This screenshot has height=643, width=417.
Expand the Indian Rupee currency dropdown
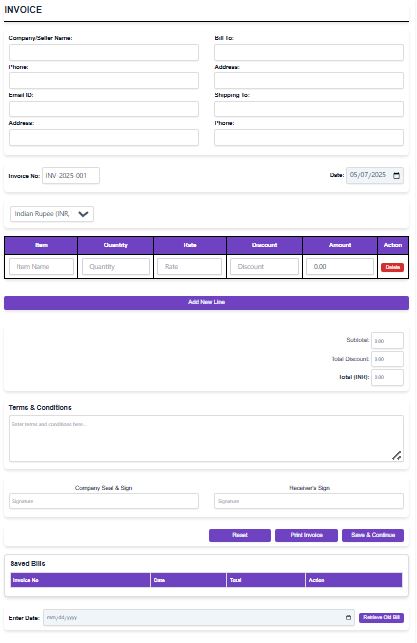[x=52, y=214]
